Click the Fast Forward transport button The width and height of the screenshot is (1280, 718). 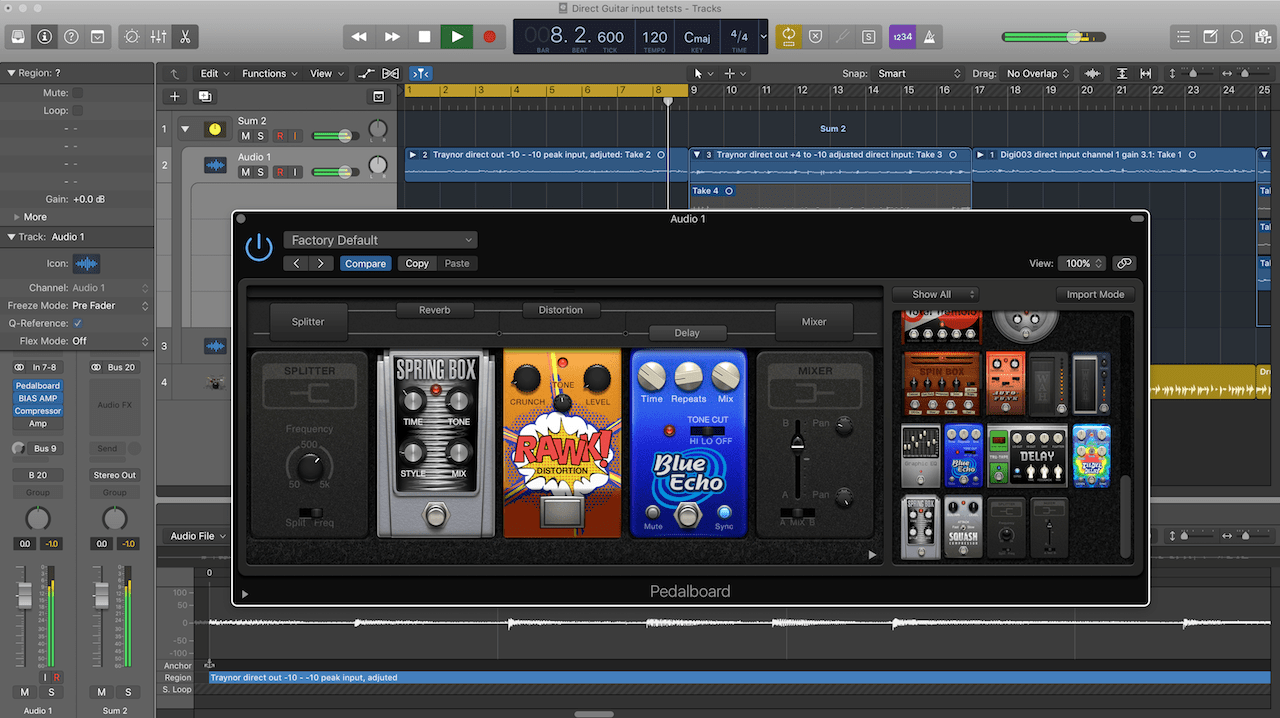click(392, 37)
